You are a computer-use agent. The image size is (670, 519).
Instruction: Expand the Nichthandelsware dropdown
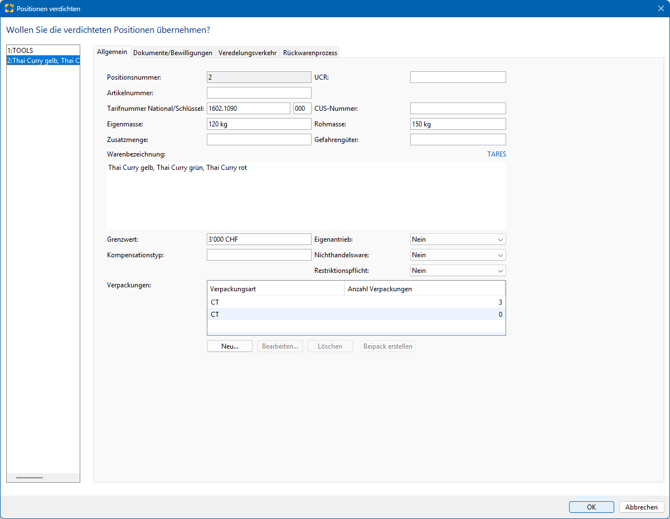(458, 255)
